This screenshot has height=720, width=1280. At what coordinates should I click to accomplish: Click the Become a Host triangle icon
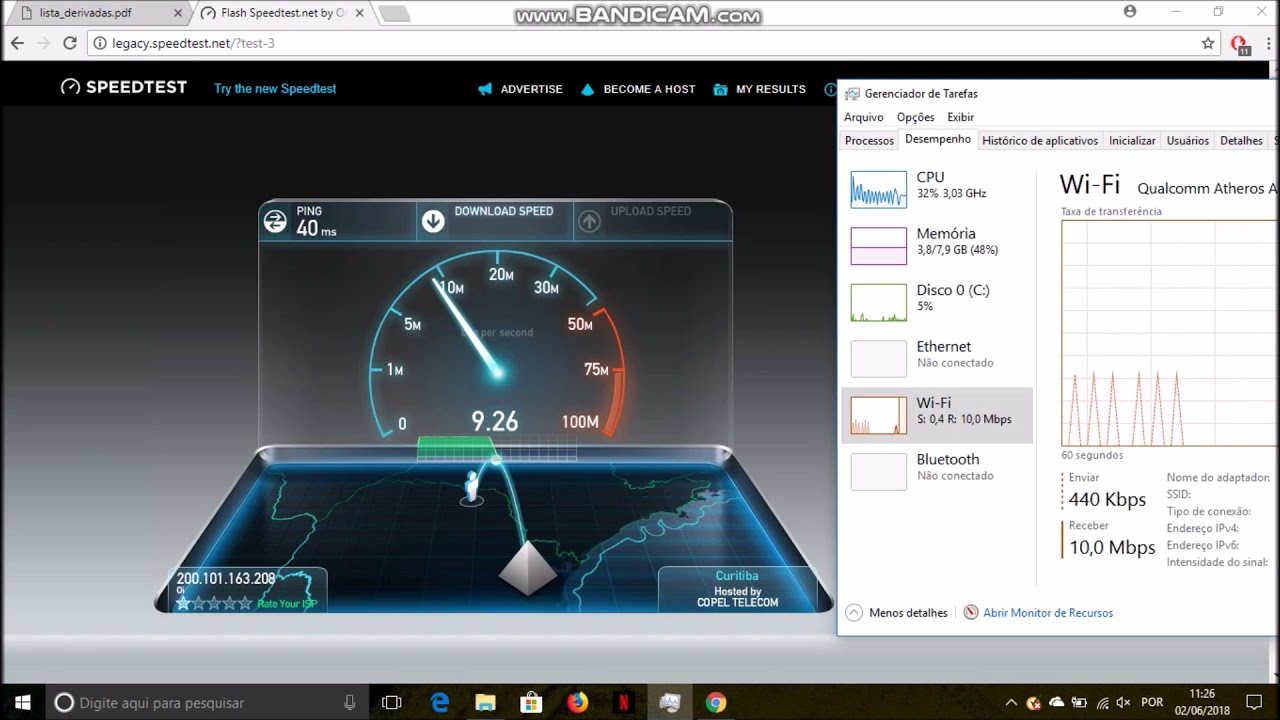pyautogui.click(x=587, y=89)
